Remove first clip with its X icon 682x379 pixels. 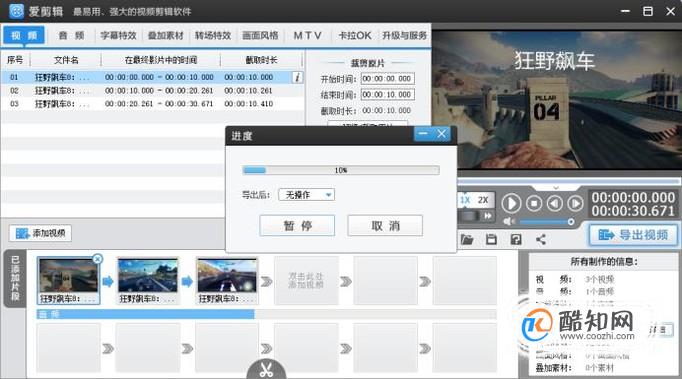tap(97, 259)
